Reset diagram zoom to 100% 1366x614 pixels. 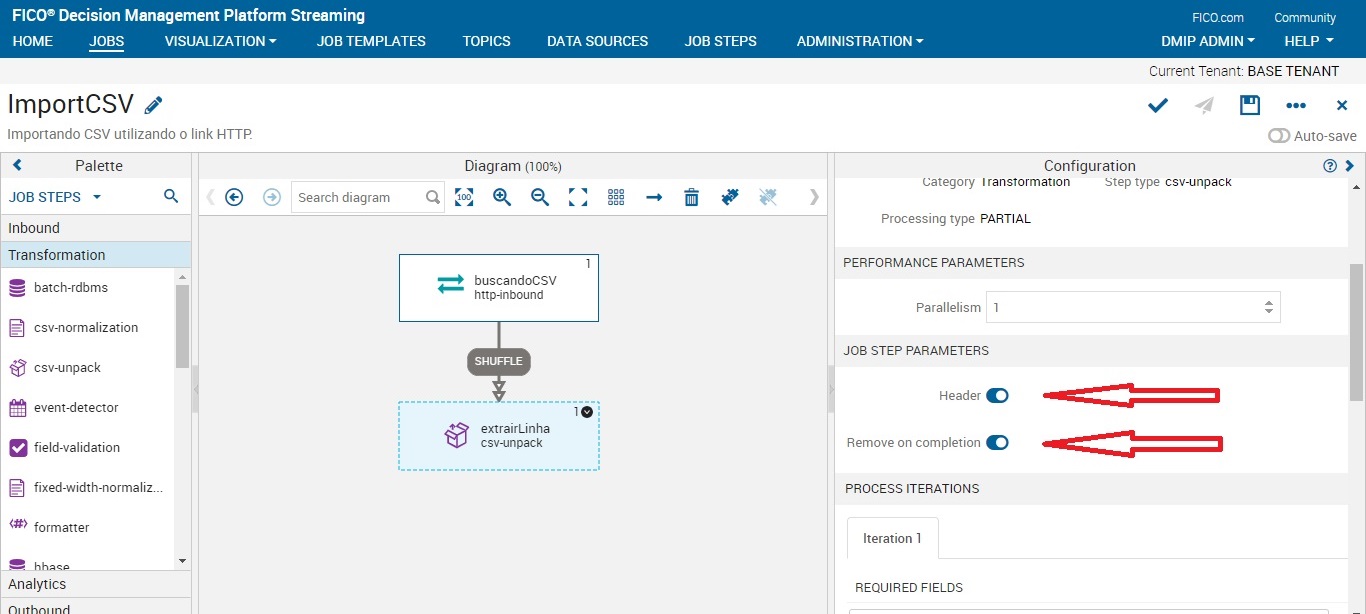[x=464, y=197]
